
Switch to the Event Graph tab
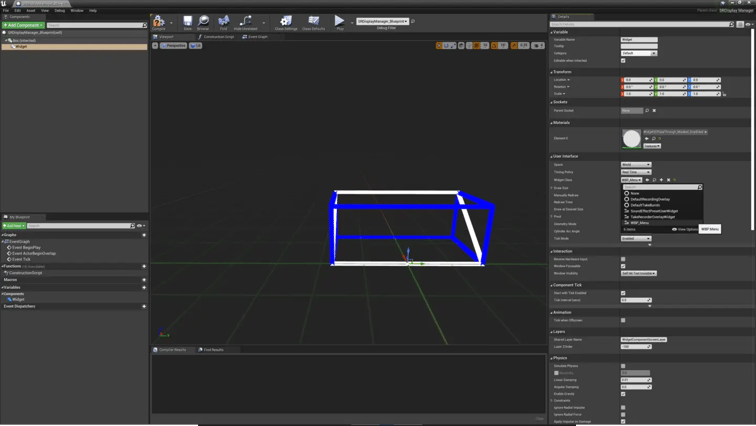coord(255,37)
